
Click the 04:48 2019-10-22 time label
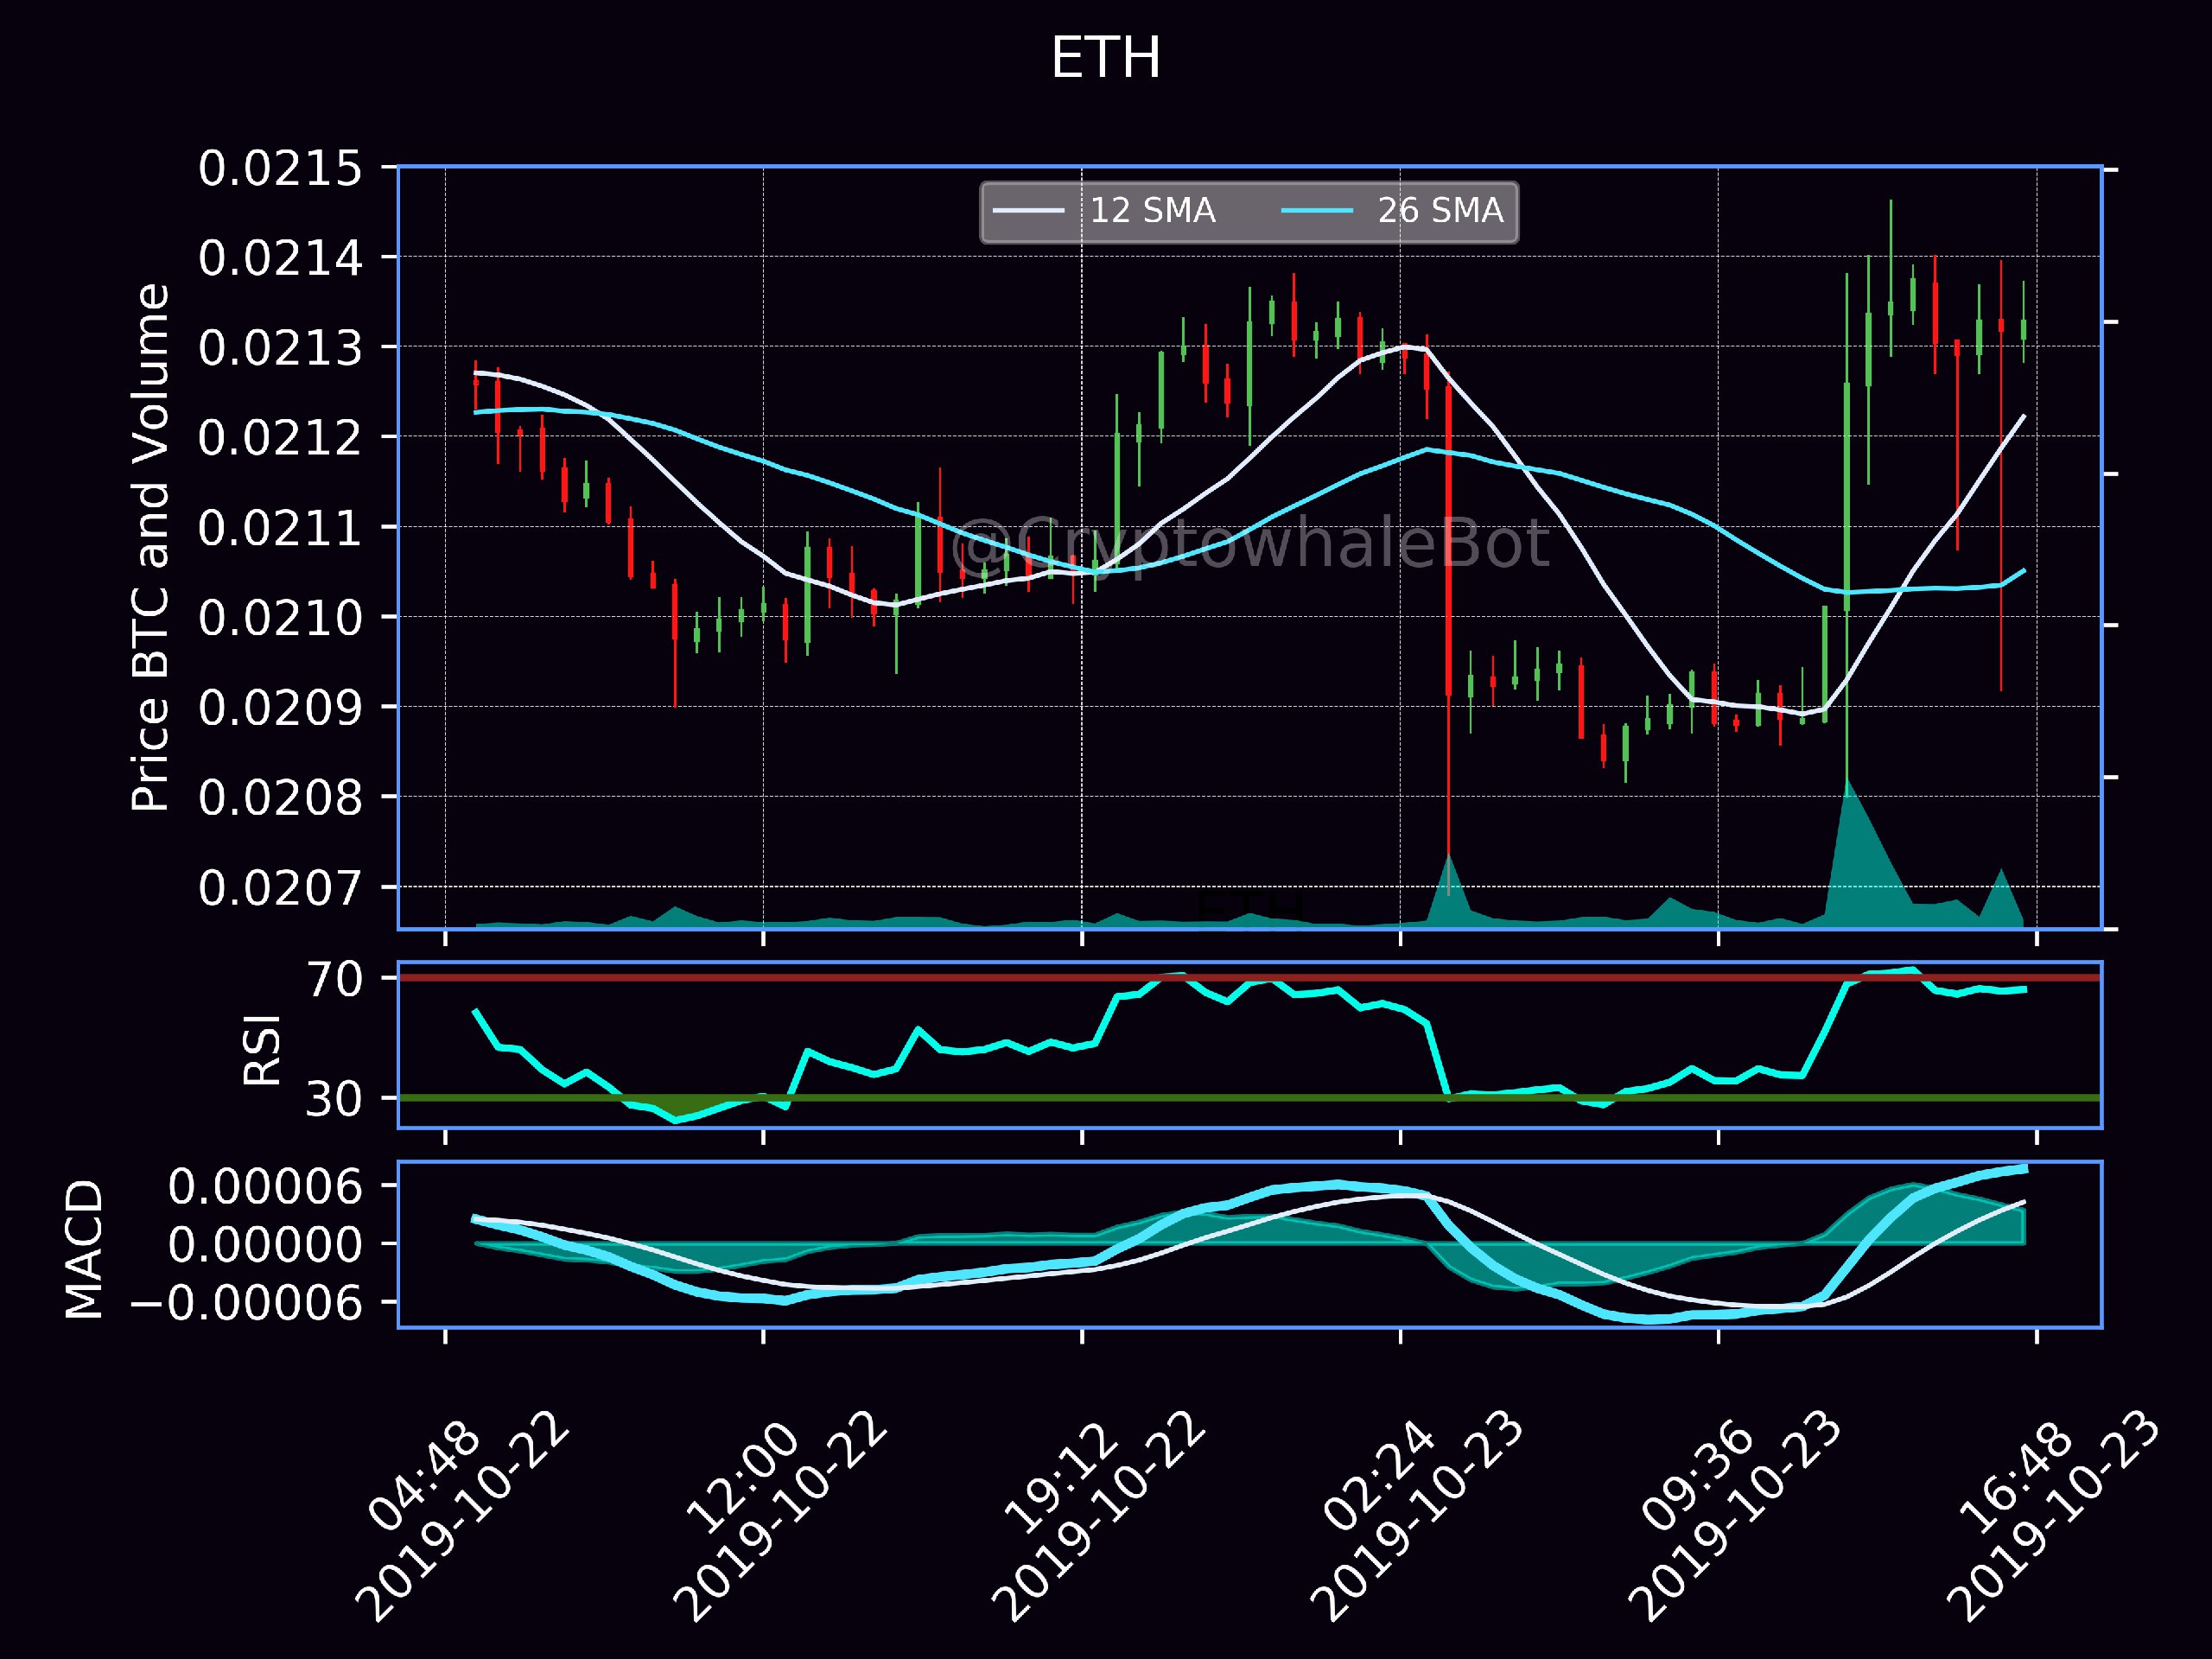(462, 1515)
